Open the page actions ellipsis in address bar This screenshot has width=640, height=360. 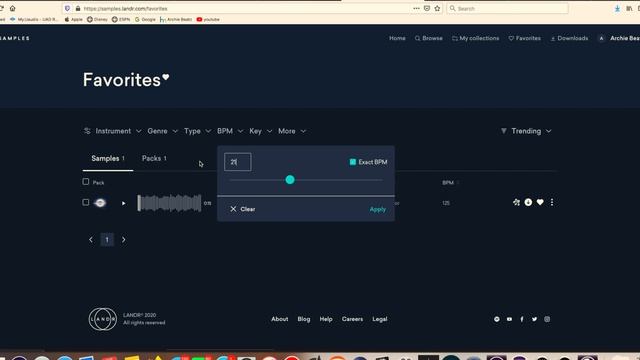tap(416, 8)
